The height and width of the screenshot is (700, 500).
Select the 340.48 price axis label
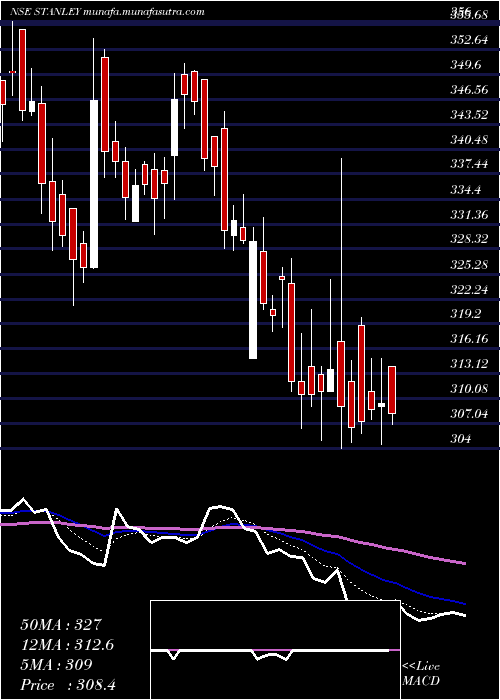click(x=469, y=140)
